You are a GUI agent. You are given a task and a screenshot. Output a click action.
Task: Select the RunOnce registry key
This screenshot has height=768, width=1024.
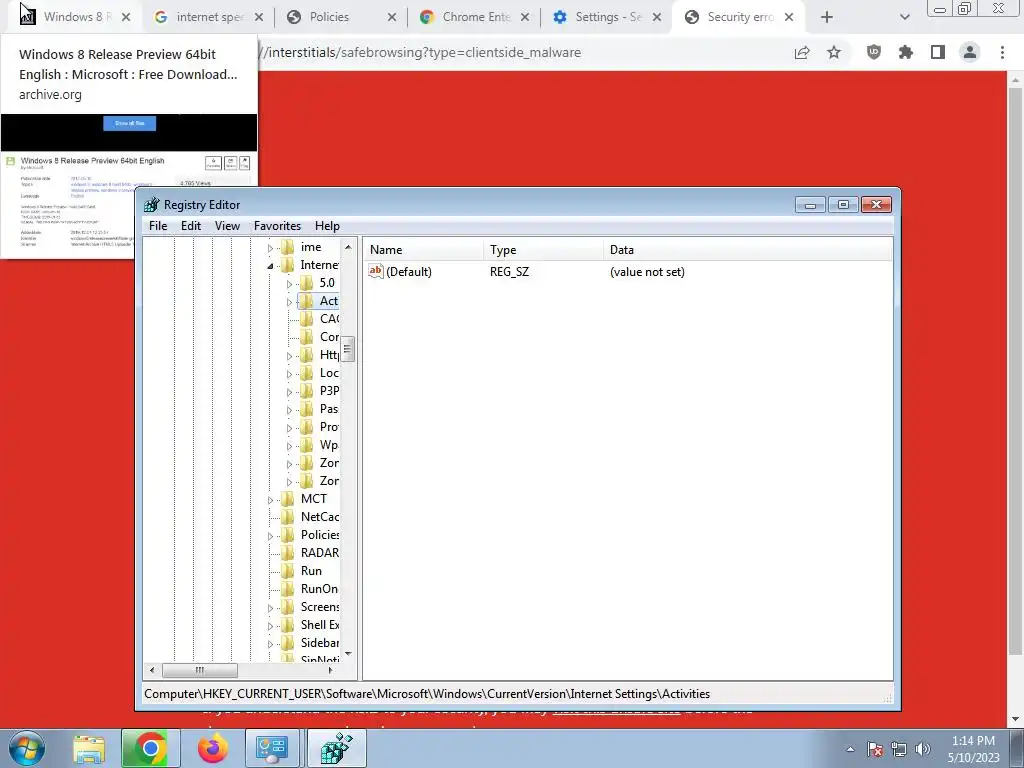310,588
